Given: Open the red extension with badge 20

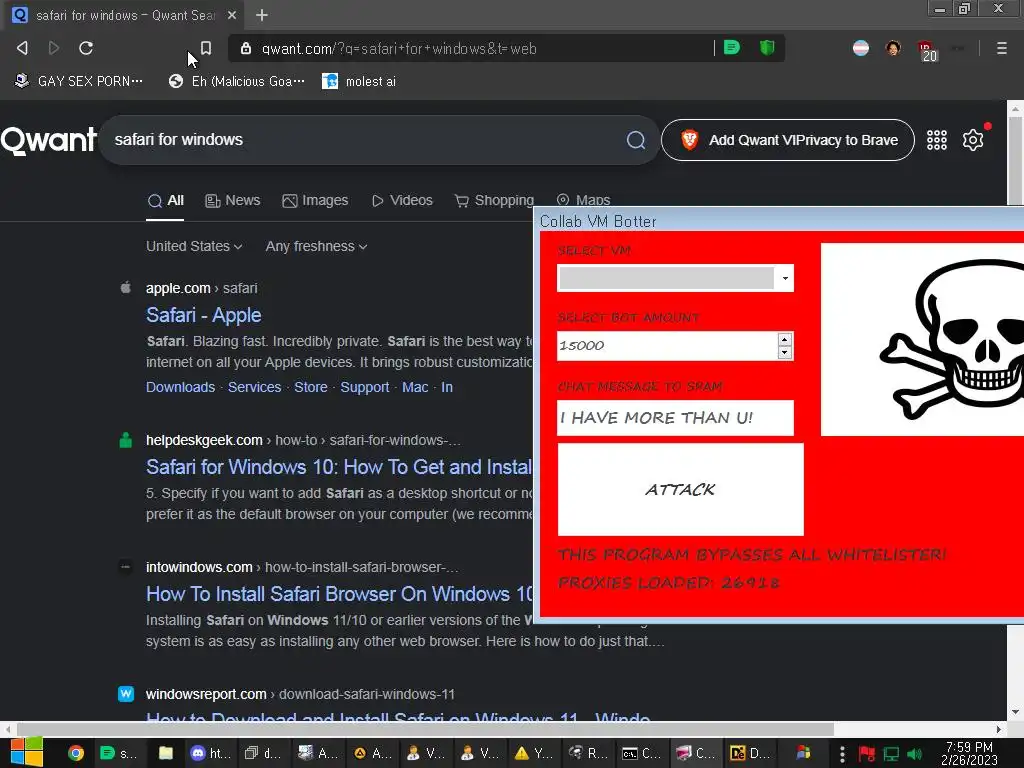Looking at the screenshot, I should point(927,50).
